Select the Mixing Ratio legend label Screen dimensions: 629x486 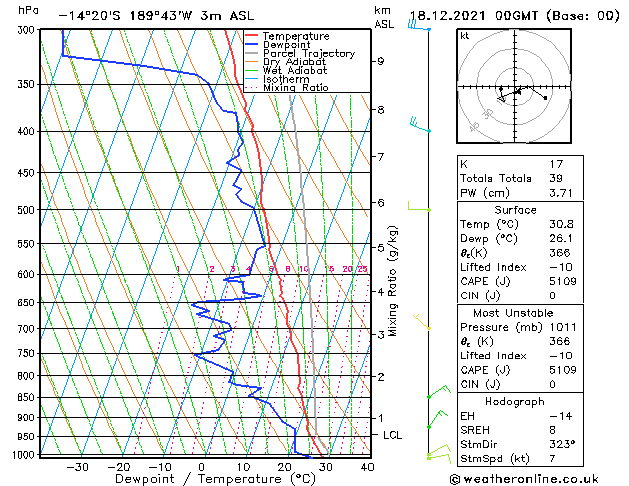[296, 87]
